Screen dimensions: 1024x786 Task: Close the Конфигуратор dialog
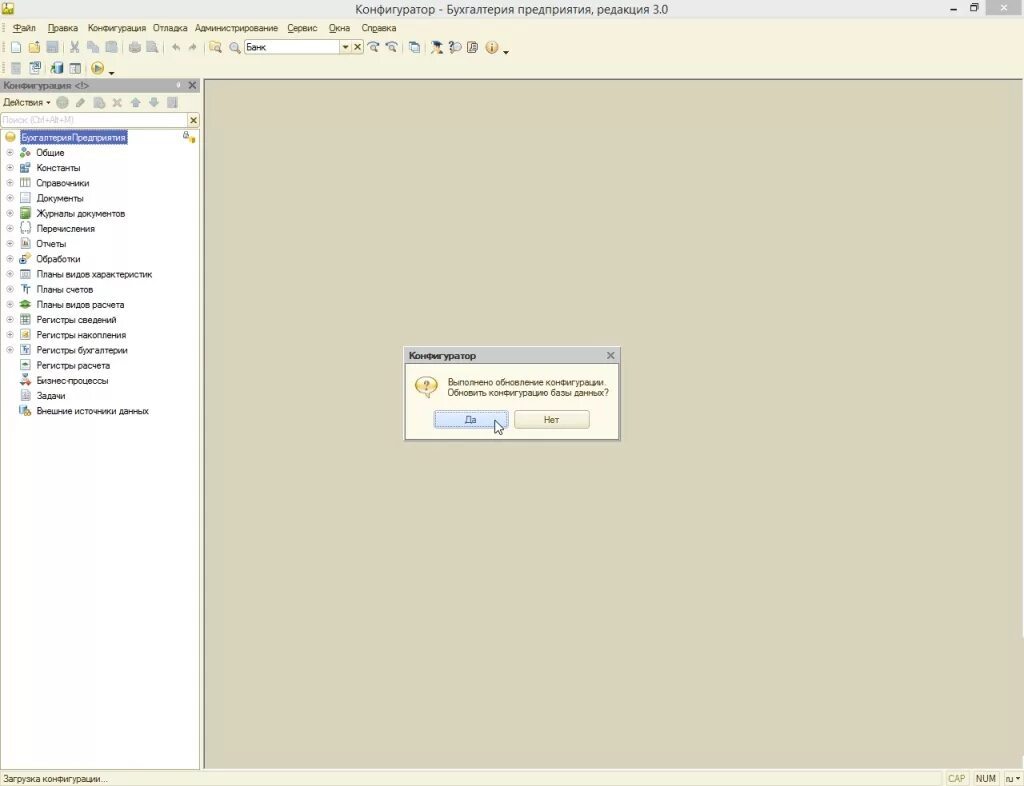coord(611,355)
